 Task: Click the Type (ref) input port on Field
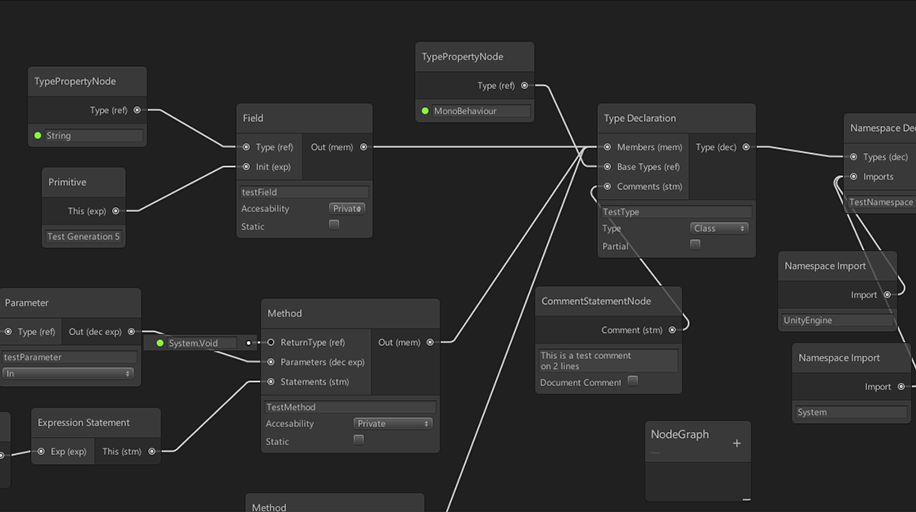tap(246, 147)
